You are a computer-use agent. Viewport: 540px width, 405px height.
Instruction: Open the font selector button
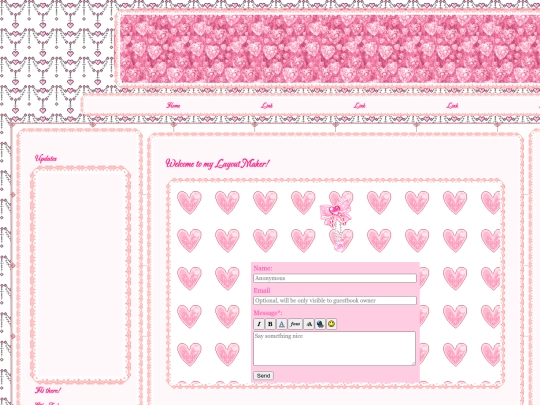point(295,324)
